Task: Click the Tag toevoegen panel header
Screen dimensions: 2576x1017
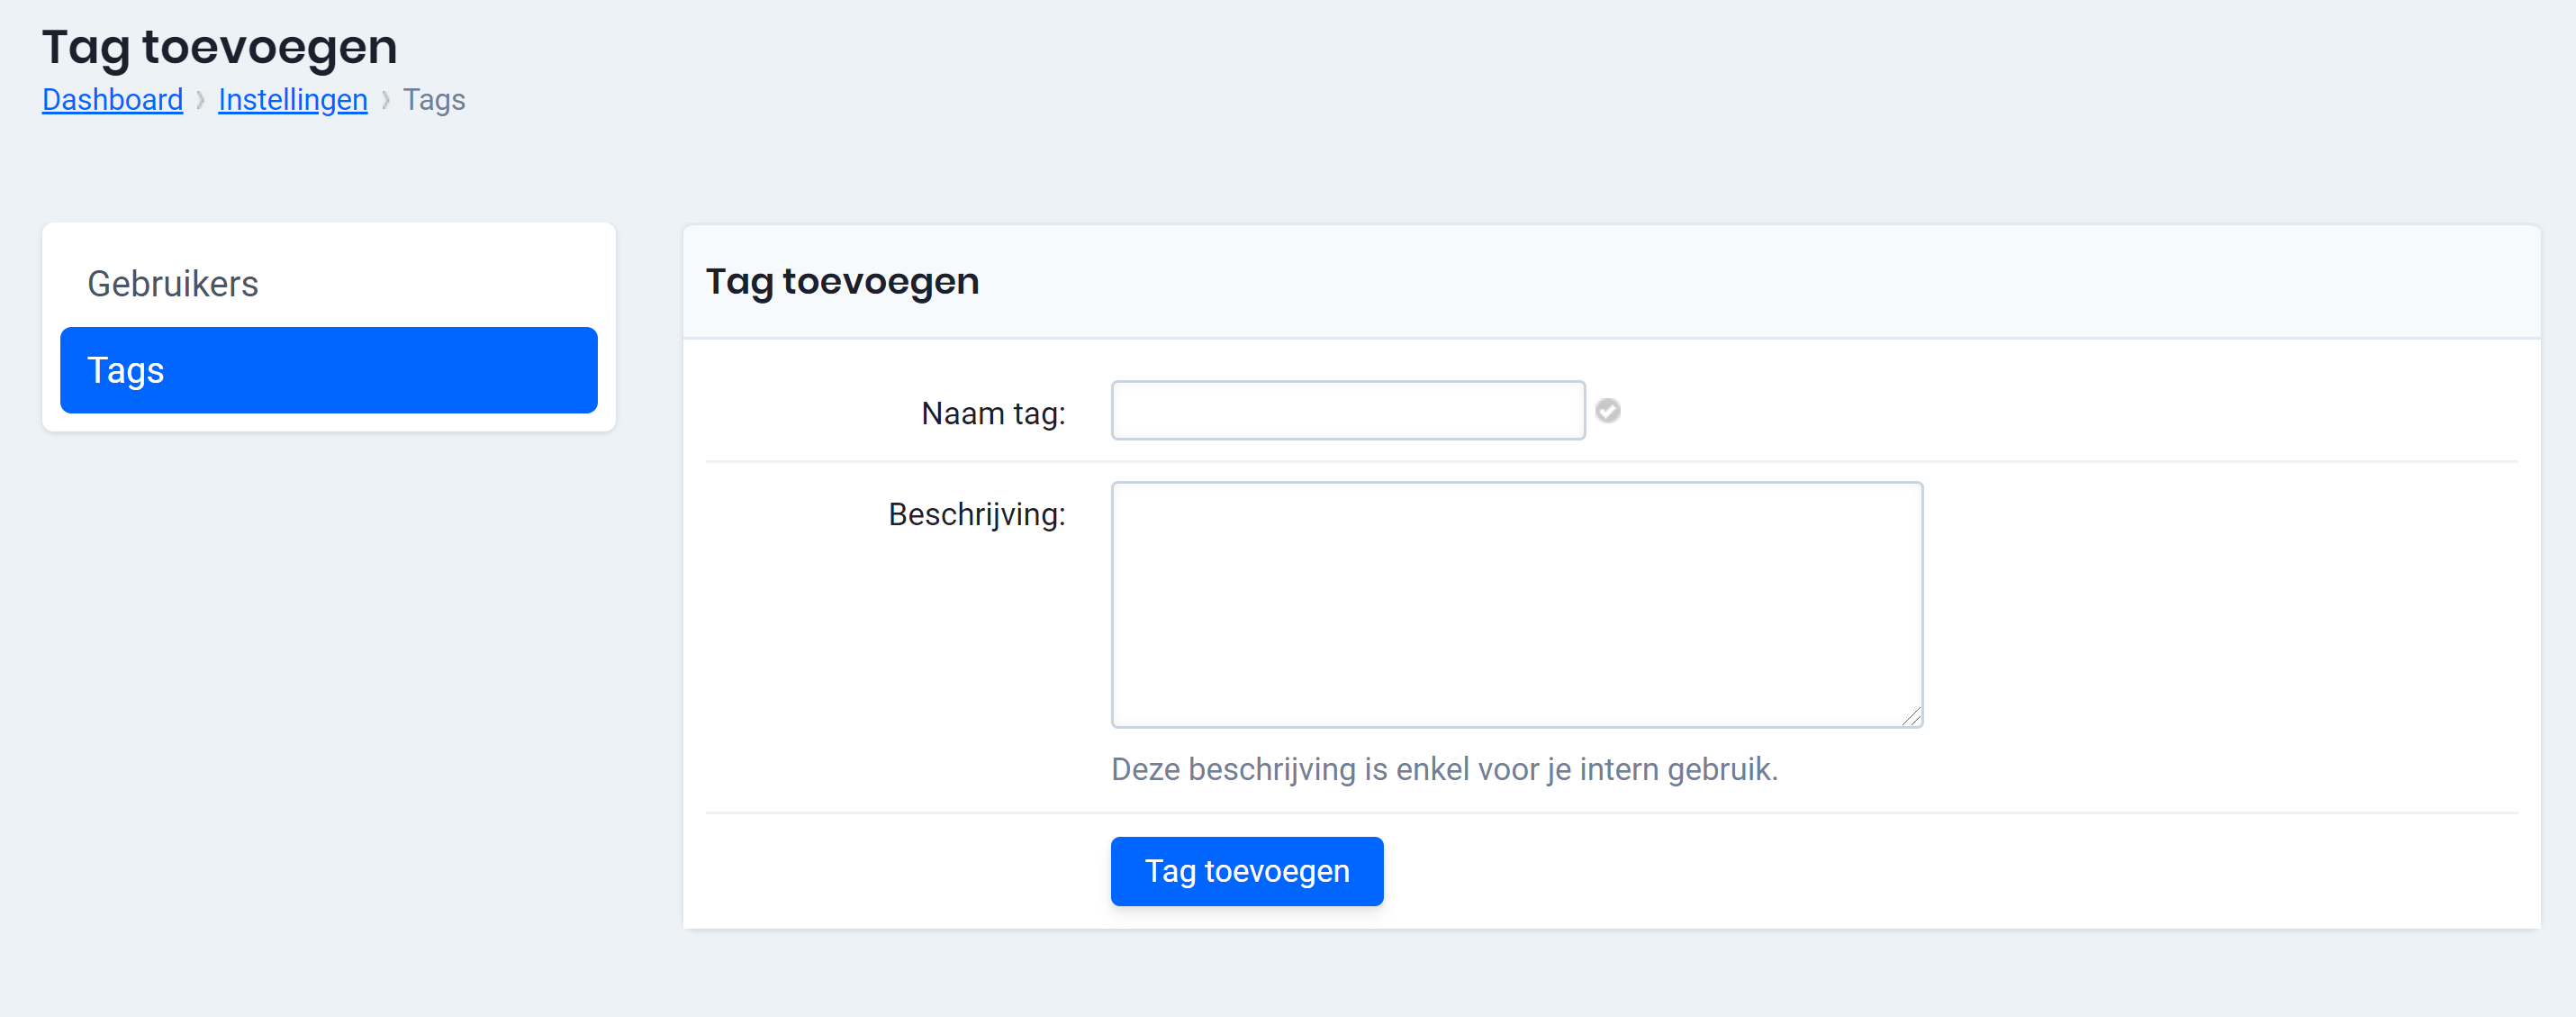Action: tap(842, 281)
